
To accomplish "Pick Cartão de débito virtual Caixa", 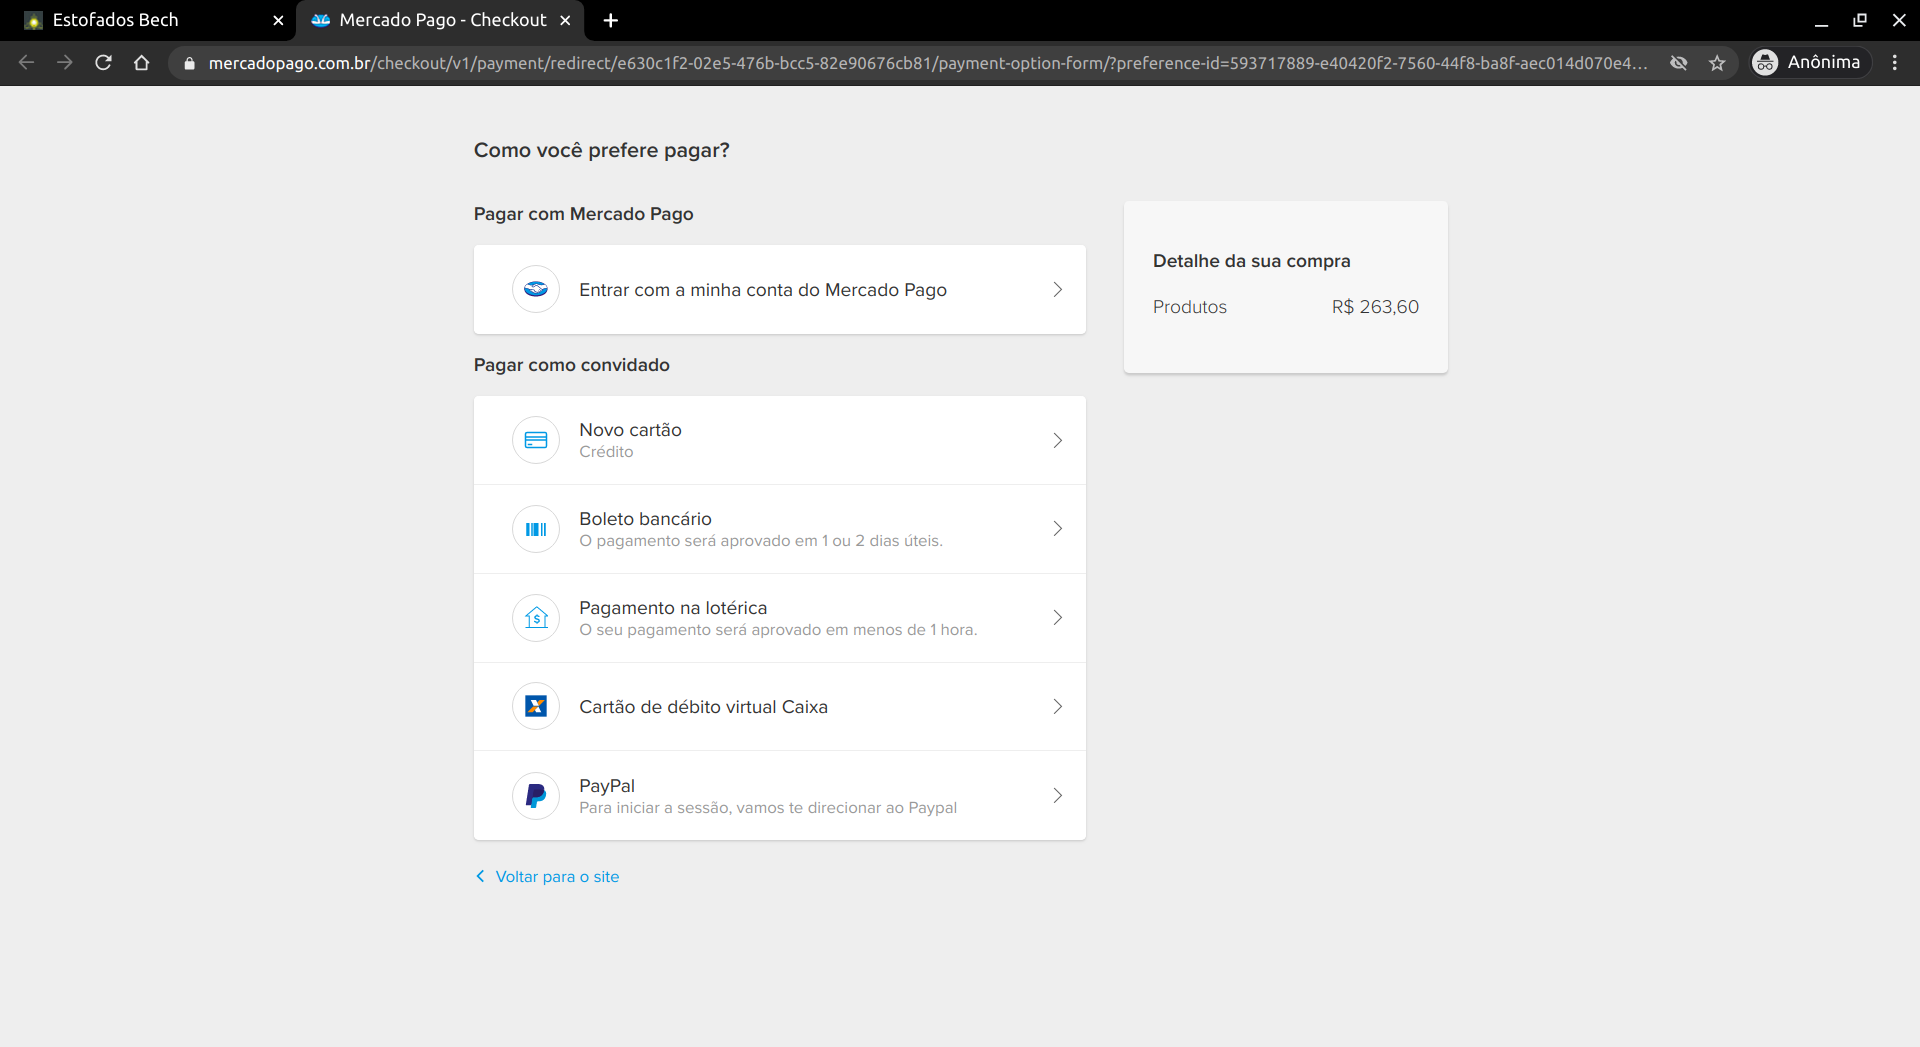I will (x=780, y=706).
